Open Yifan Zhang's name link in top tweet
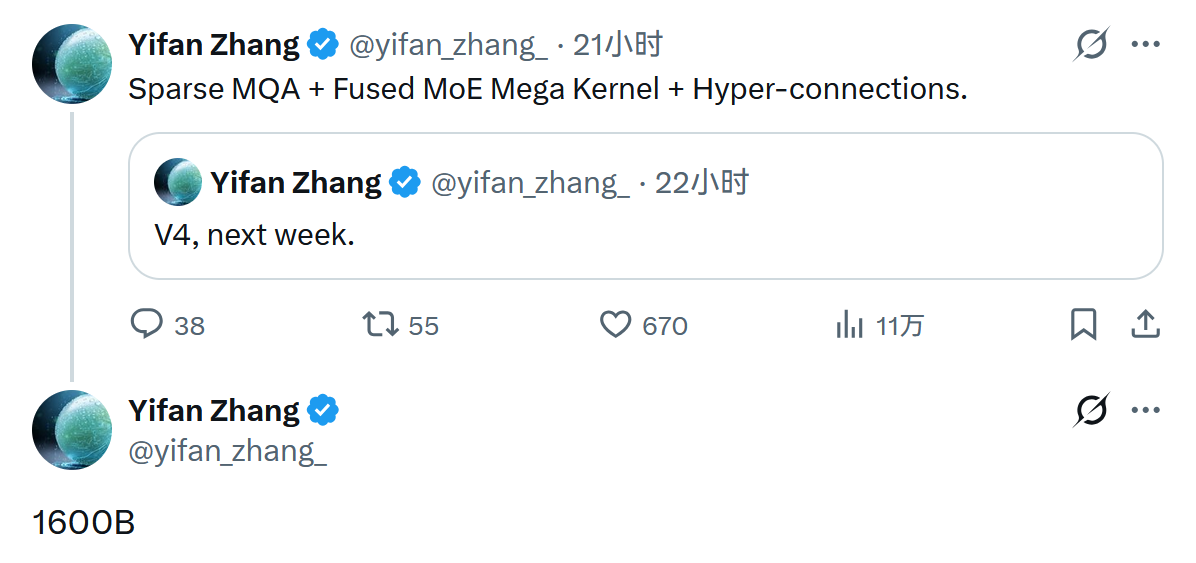 click(214, 45)
